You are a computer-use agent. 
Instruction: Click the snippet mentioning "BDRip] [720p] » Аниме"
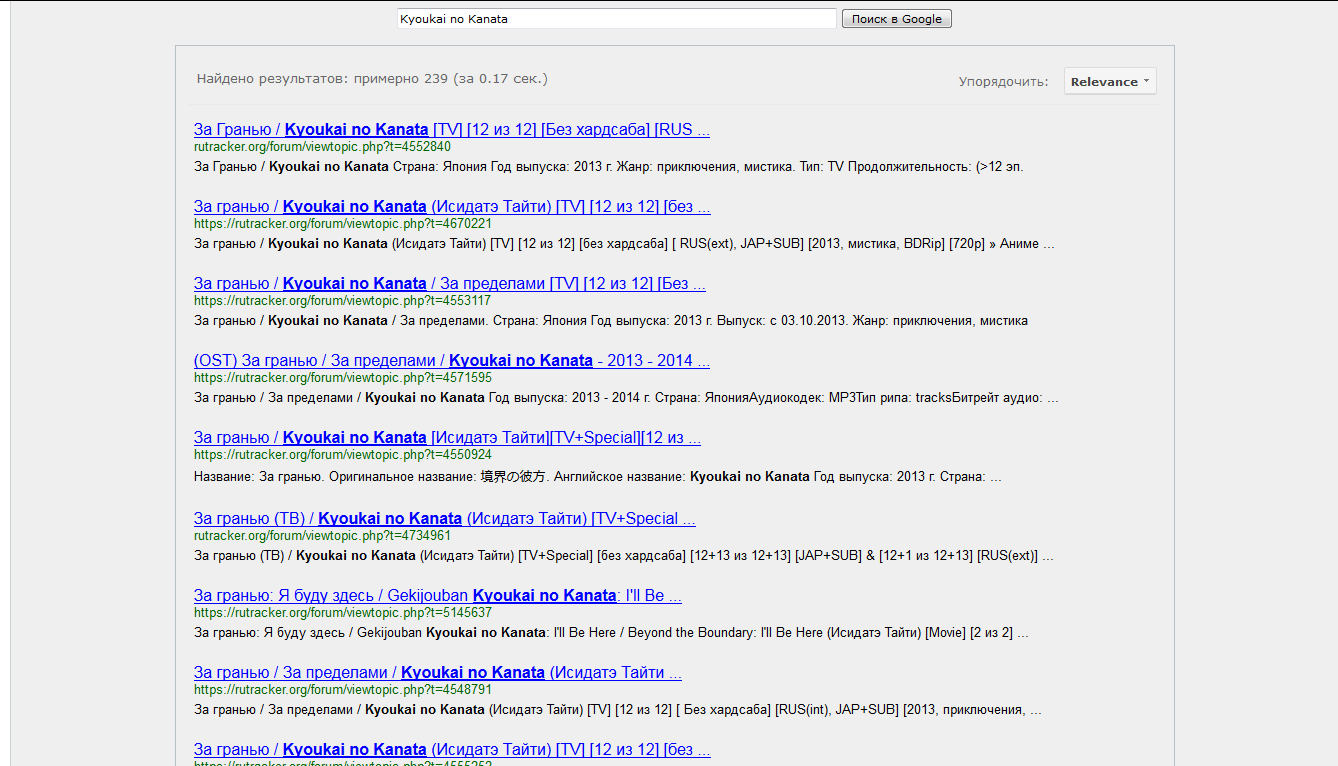[624, 244]
